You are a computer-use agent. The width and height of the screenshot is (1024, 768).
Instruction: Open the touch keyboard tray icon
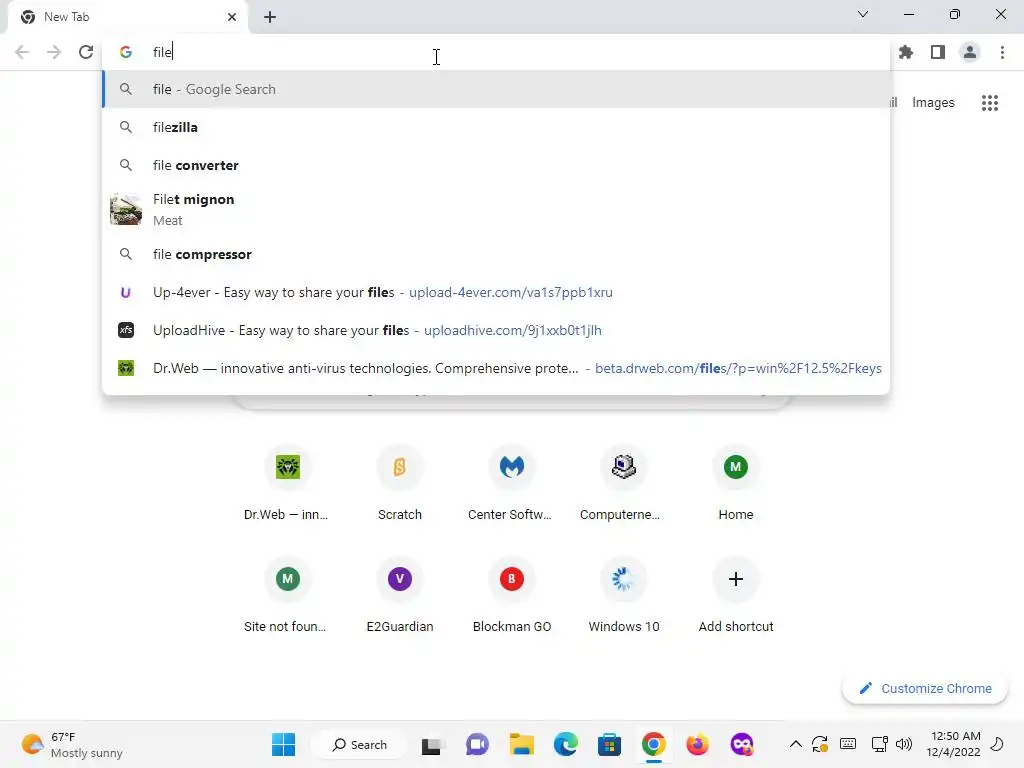[848, 744]
